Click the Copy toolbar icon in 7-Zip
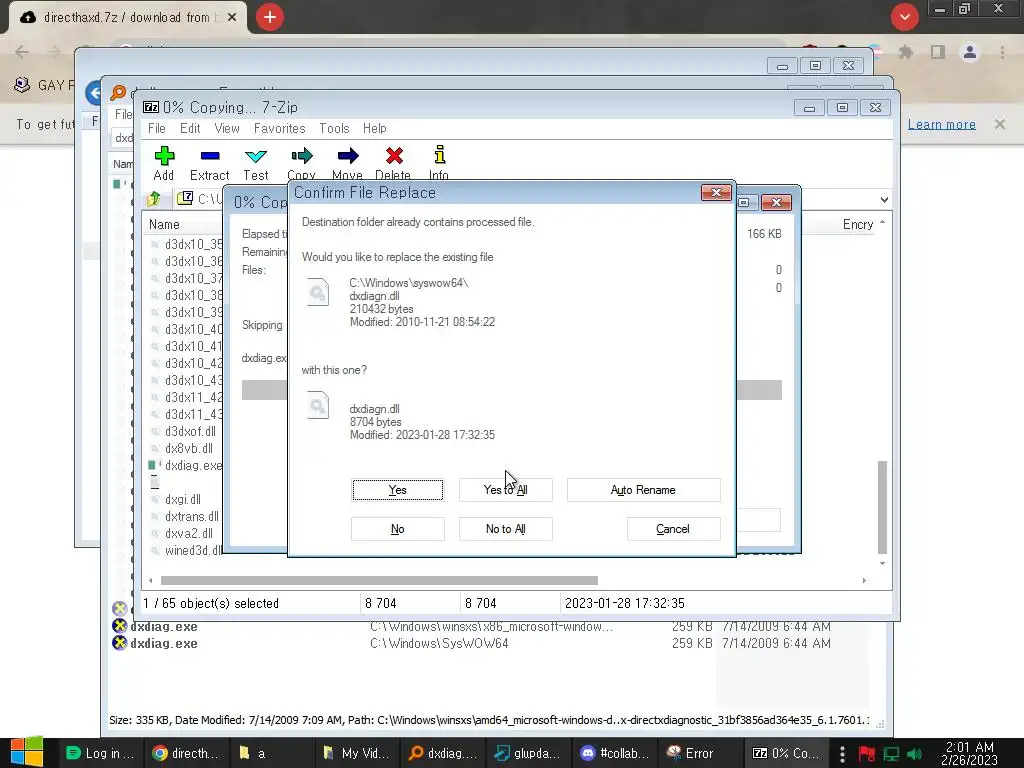Image resolution: width=1024 pixels, height=768 pixels. 302,156
